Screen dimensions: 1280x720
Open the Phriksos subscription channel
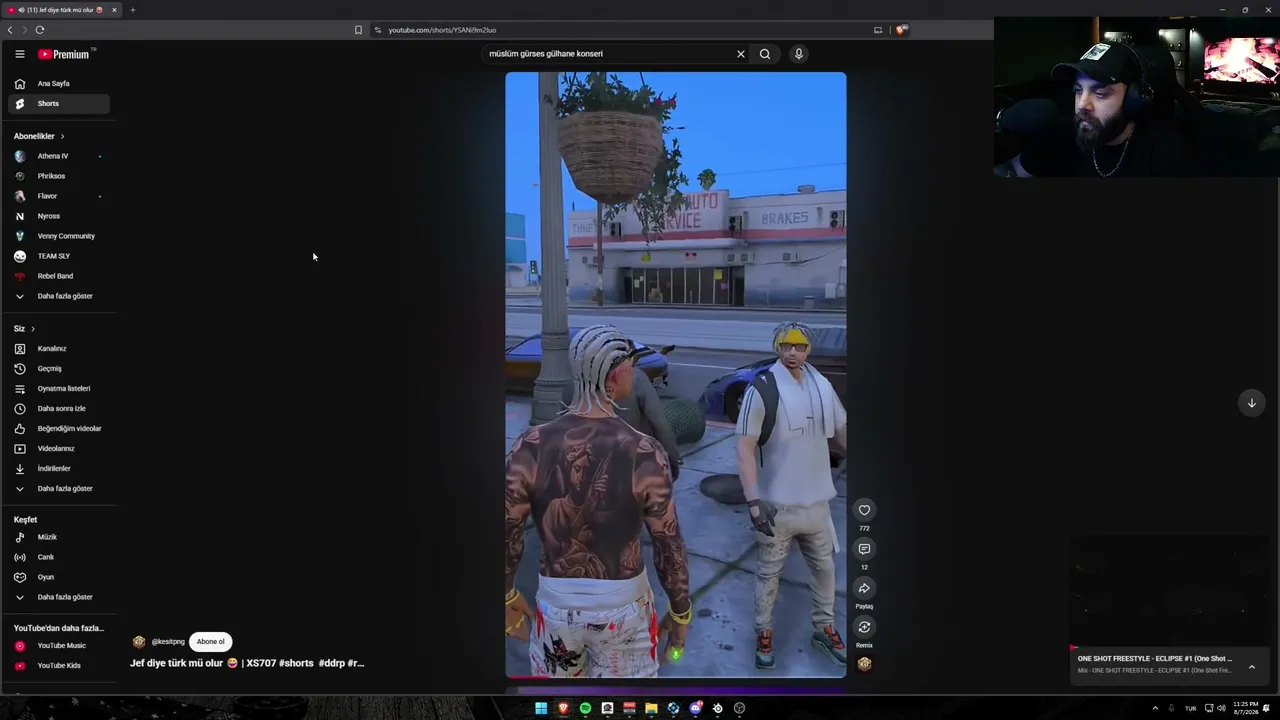pyautogui.click(x=59, y=176)
